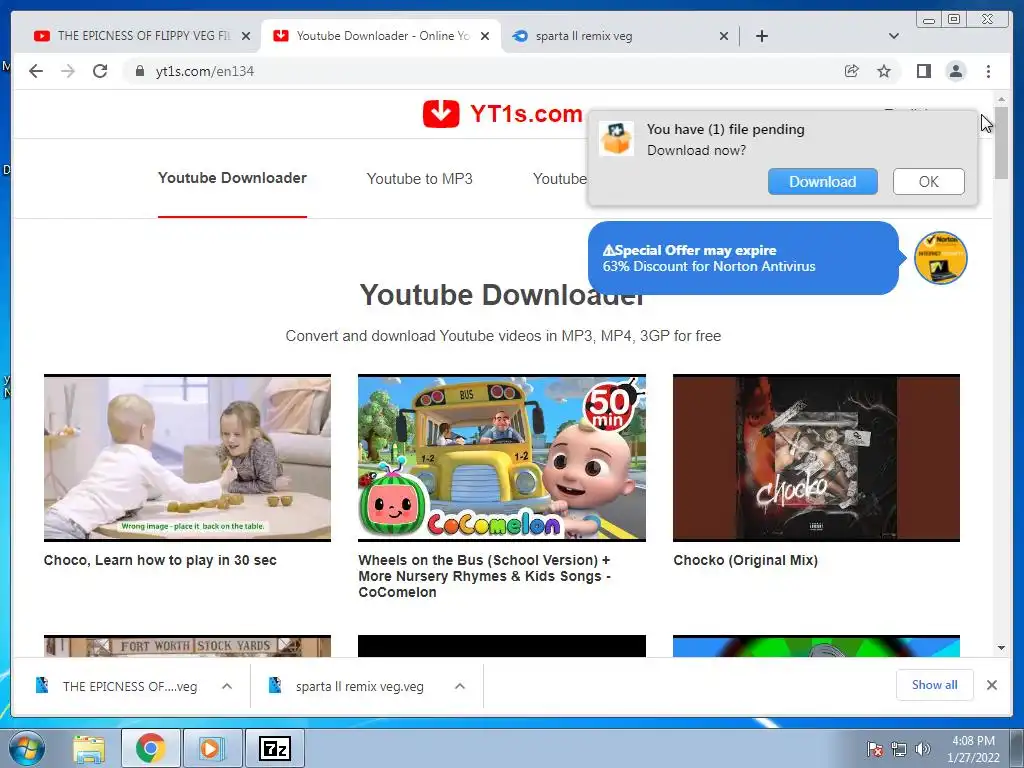Open Chrome side panel icon
This screenshot has height=768, width=1024.
click(x=923, y=71)
